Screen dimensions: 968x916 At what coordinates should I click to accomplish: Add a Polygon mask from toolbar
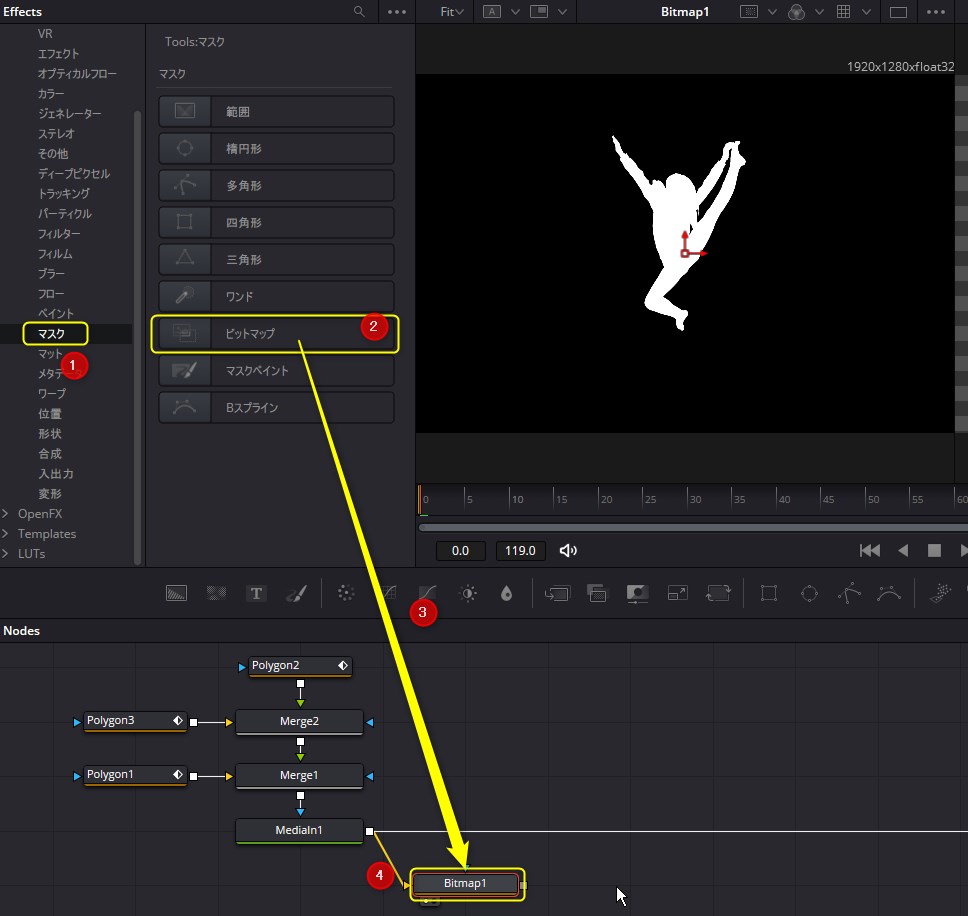849,594
